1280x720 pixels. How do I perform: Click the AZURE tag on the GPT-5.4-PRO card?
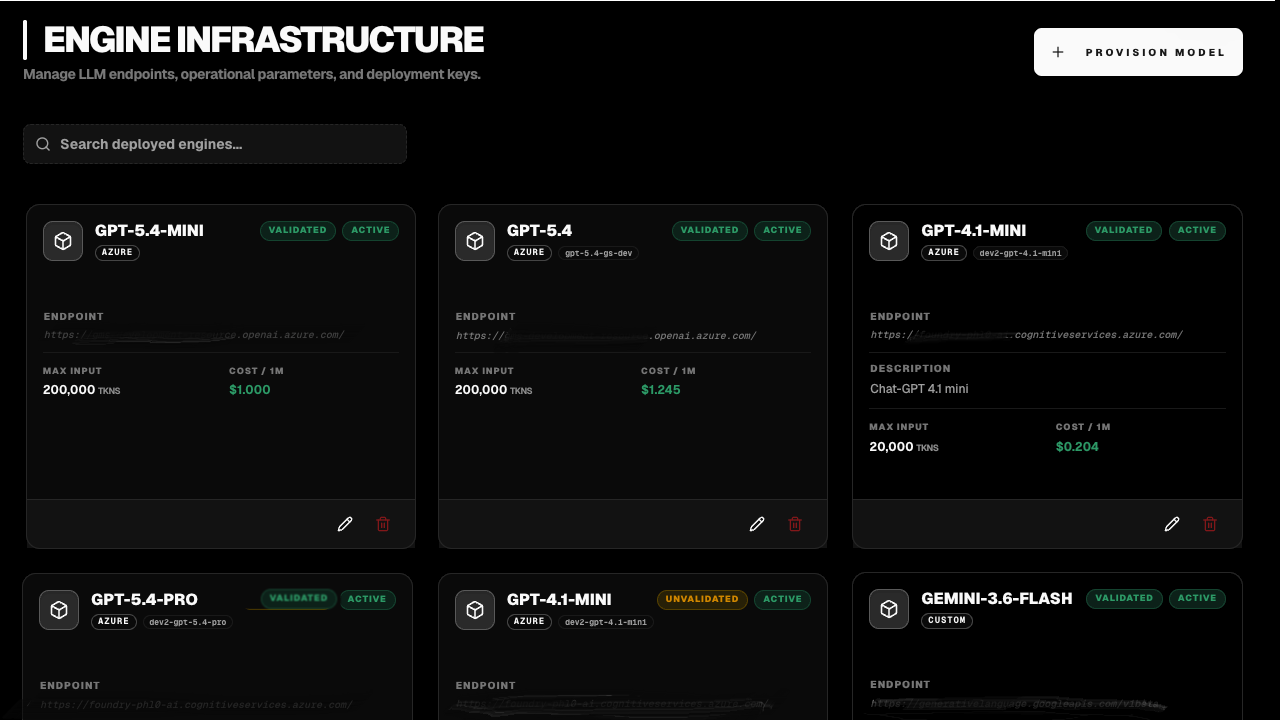click(x=113, y=622)
